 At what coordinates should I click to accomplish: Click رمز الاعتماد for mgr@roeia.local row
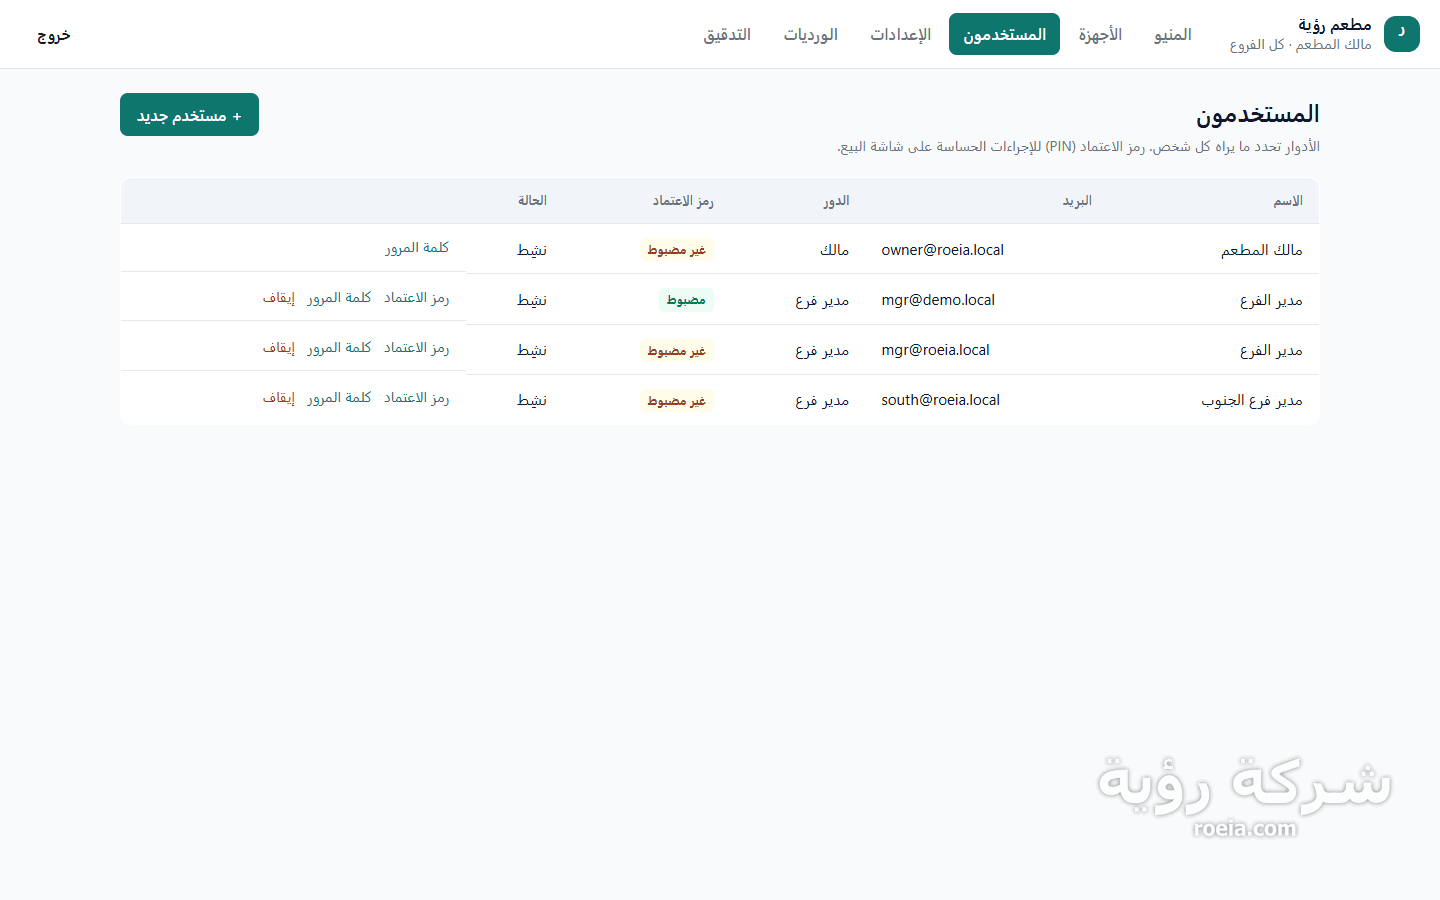[417, 347]
